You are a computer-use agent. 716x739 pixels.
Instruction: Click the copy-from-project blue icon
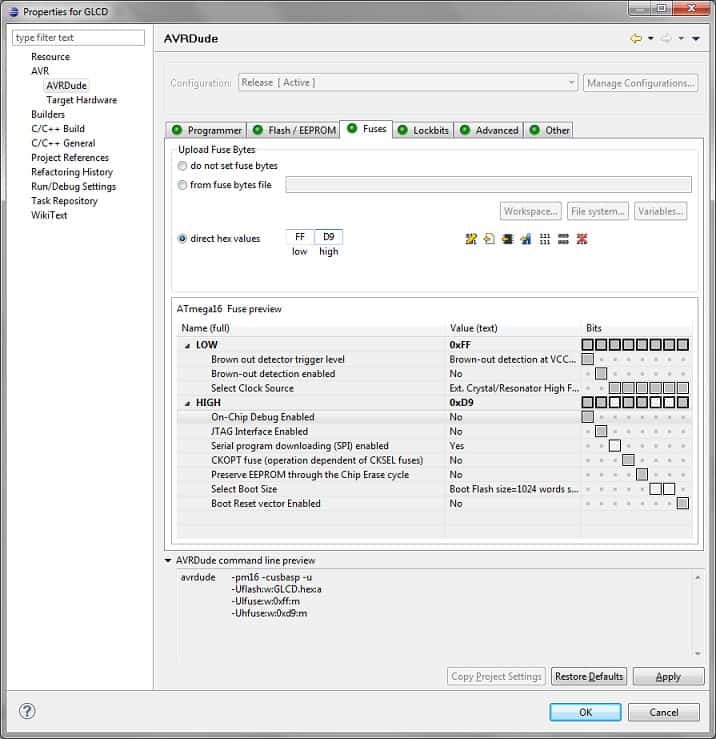coord(526,239)
